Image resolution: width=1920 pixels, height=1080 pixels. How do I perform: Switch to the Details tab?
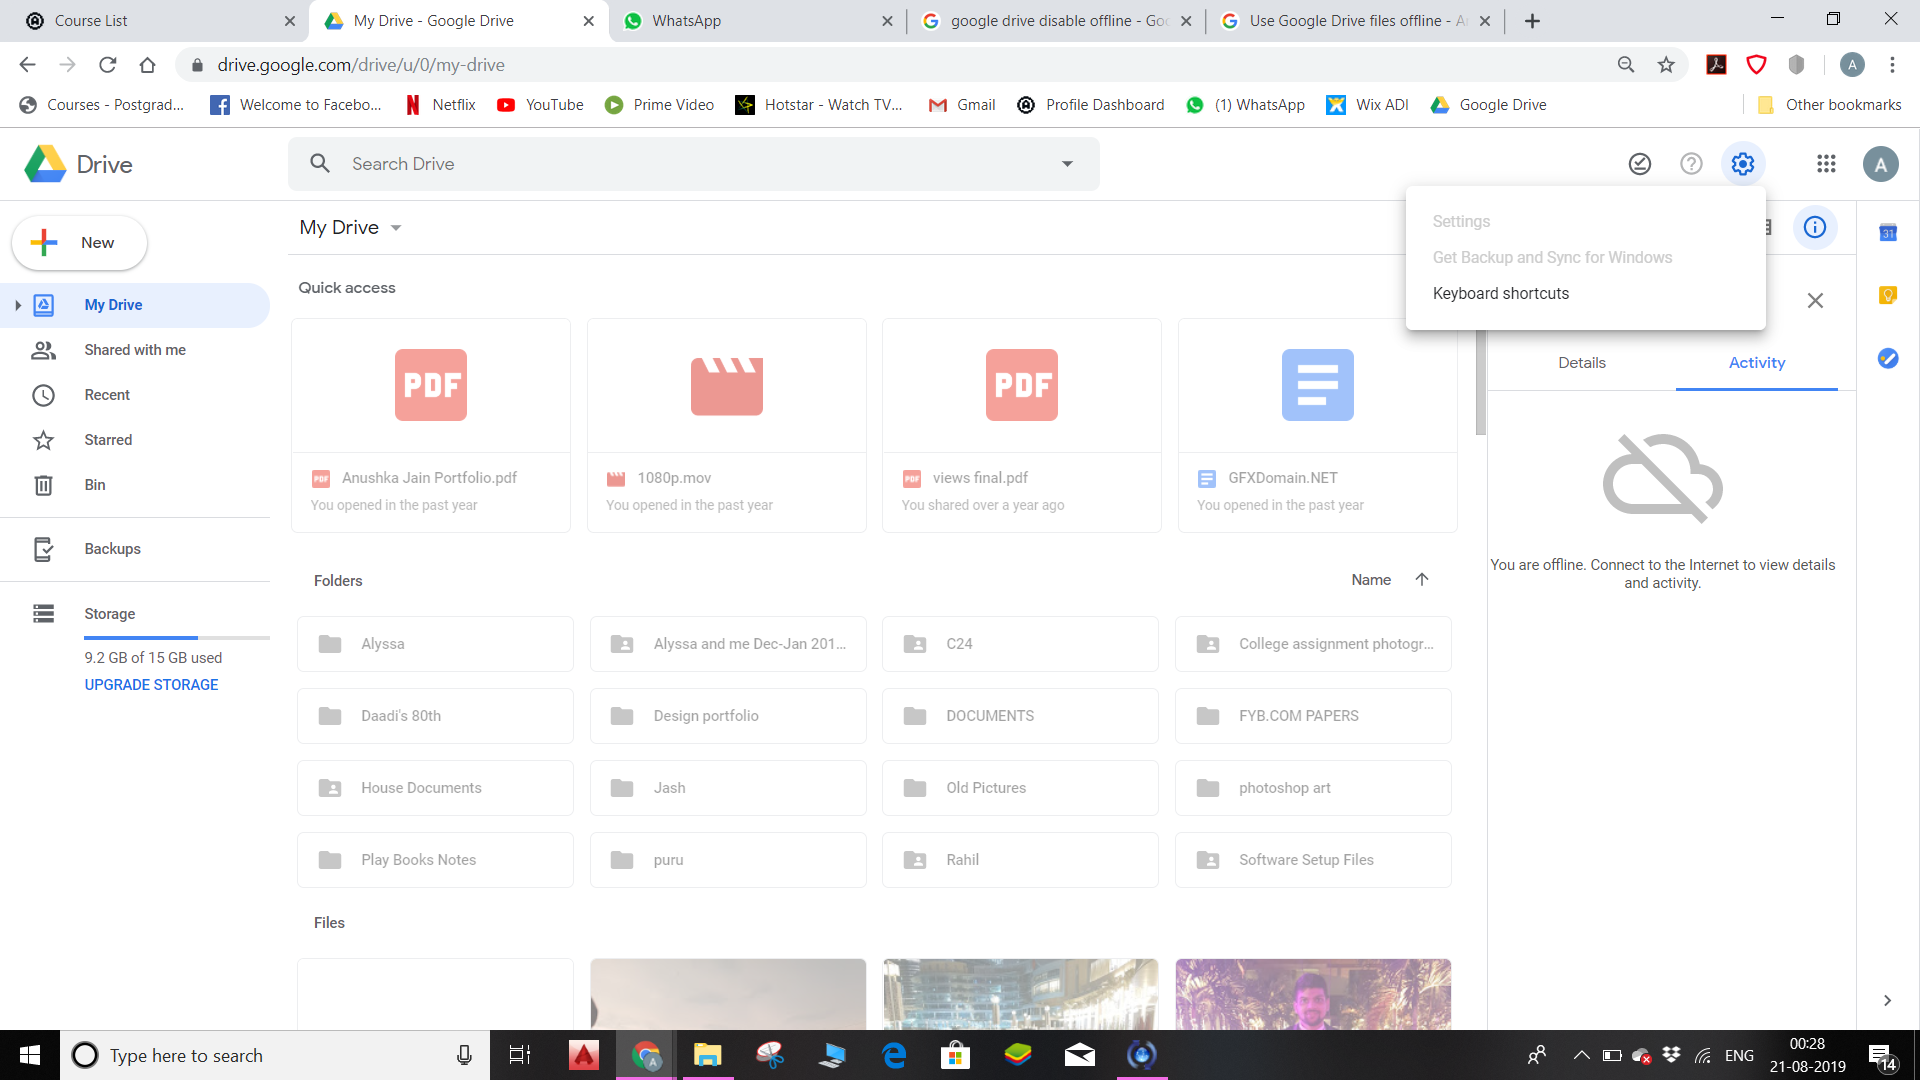(x=1581, y=361)
